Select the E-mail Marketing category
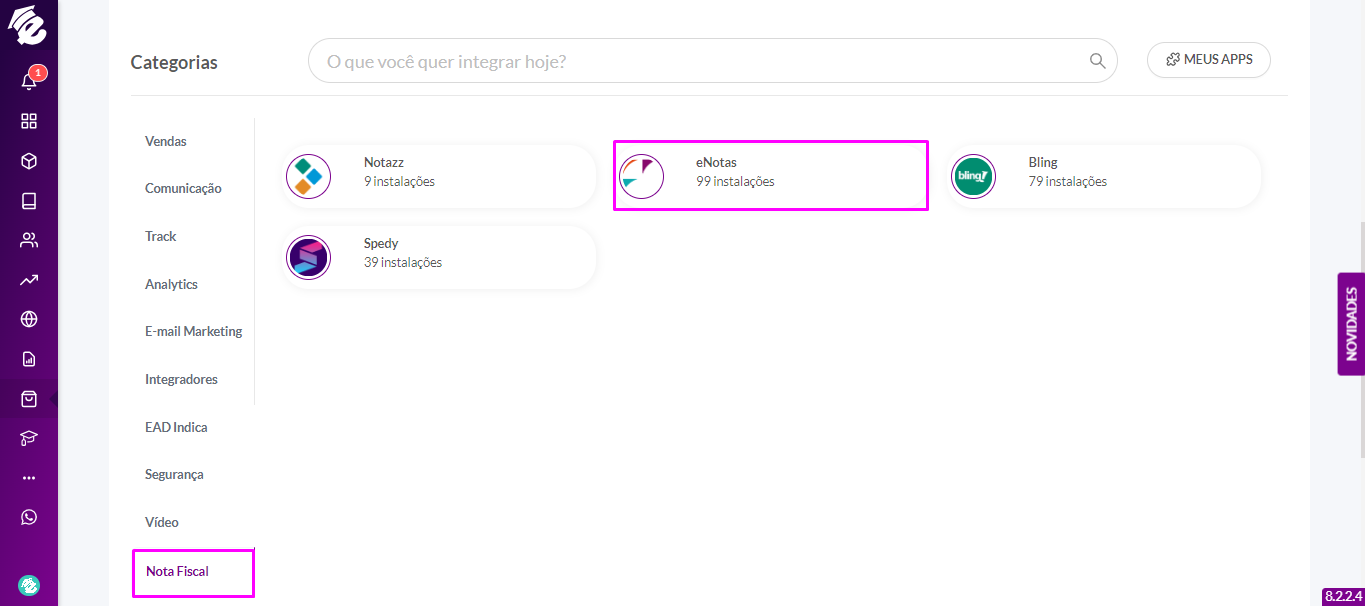Viewport: 1365px width, 606px height. (x=193, y=331)
